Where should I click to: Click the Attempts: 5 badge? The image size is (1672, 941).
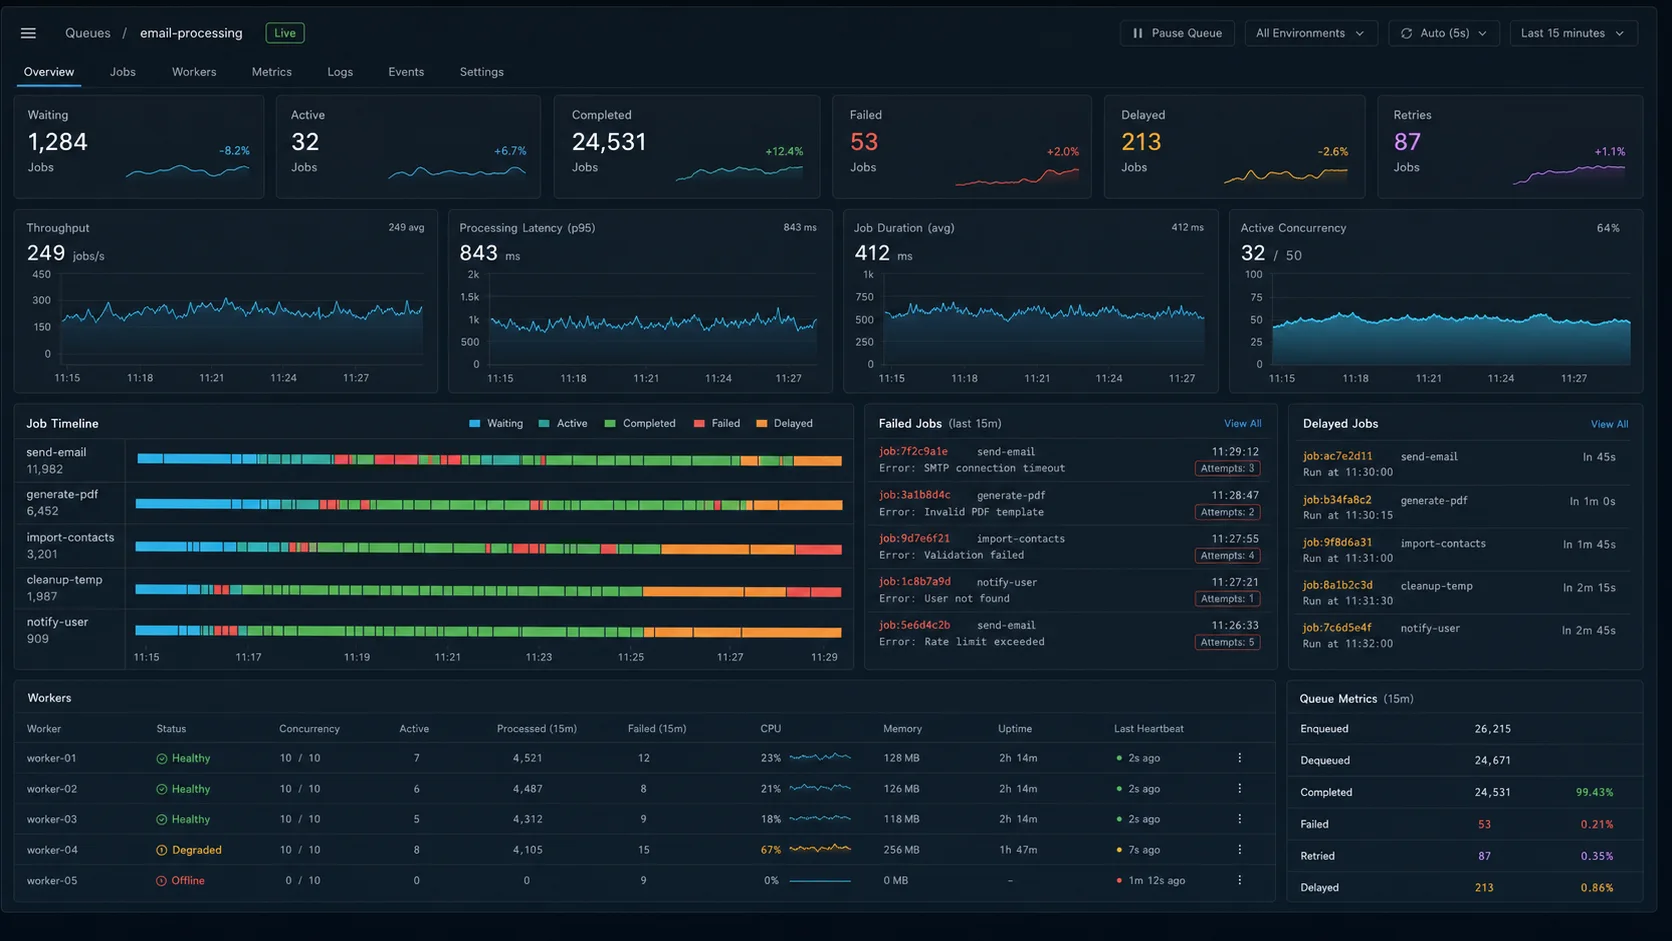(x=1227, y=642)
